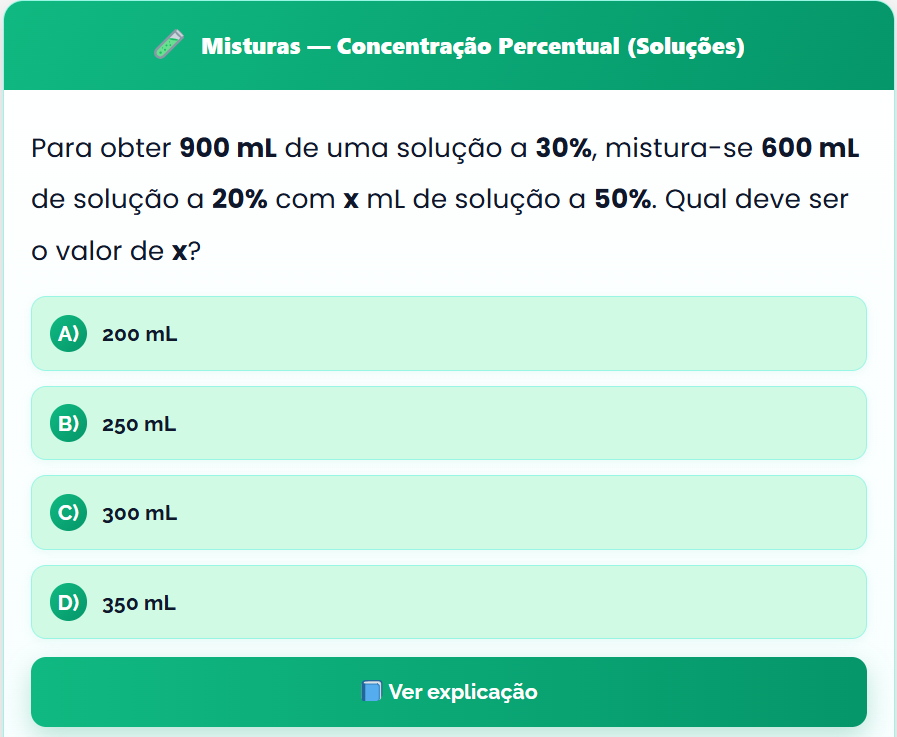Viewport: 897px width, 737px height.
Task: Click the circular D) badge
Action: click(x=68, y=603)
